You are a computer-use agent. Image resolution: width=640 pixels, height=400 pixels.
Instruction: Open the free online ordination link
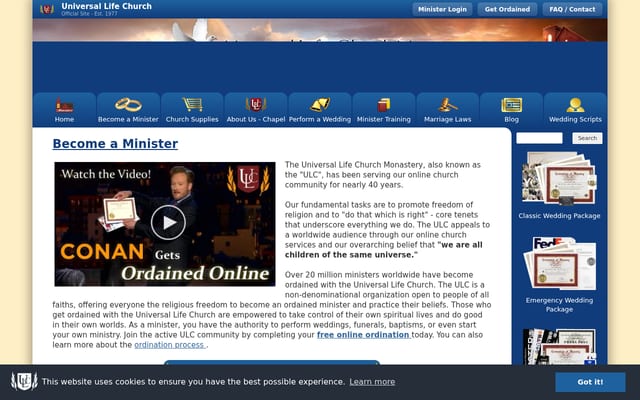(364, 335)
